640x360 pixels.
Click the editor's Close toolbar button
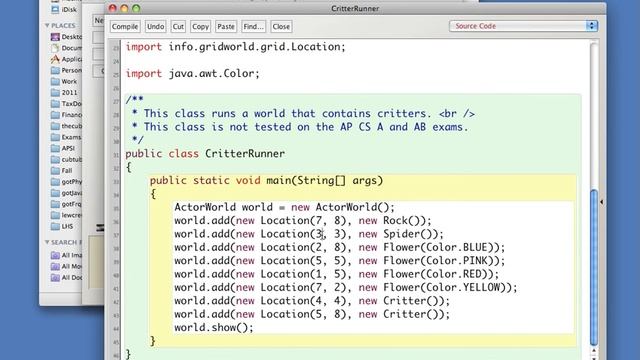pos(281,27)
